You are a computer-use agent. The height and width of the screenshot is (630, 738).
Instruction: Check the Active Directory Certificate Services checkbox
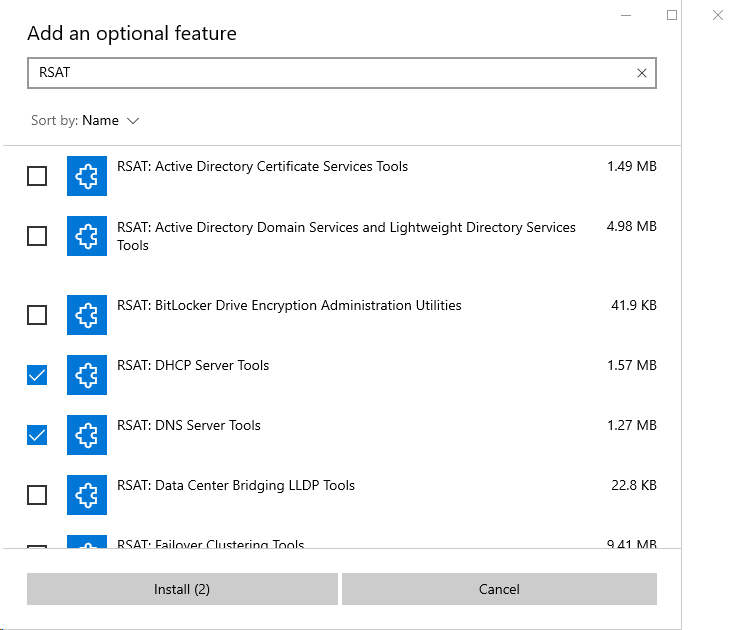tap(37, 176)
